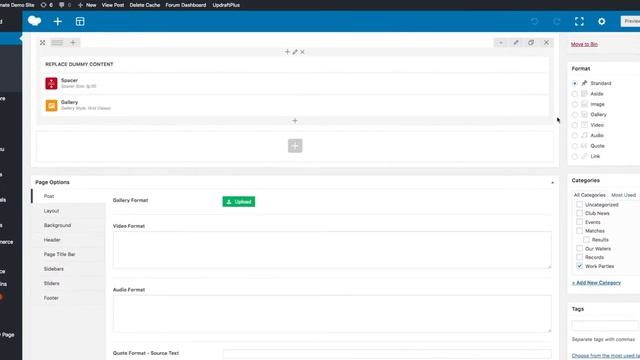The image size is (640, 360).
Task: Delete the container with X icon
Action: 546,42
